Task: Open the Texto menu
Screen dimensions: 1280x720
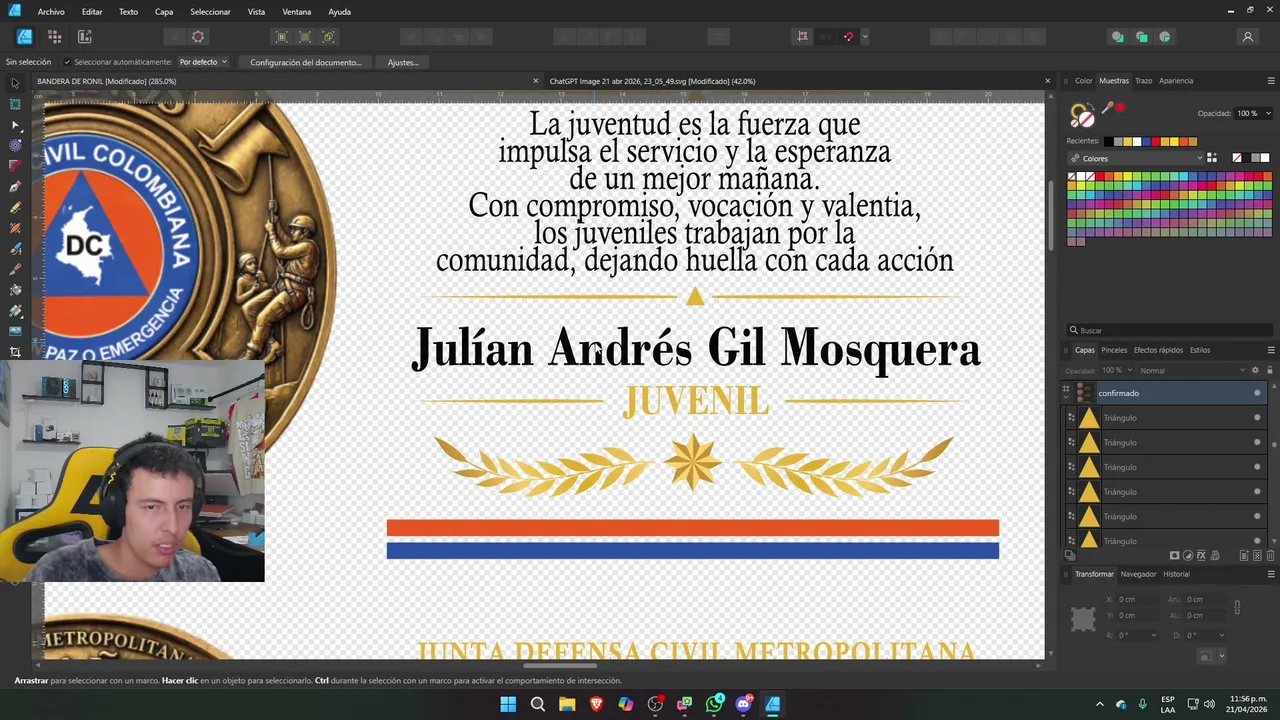Action: pyautogui.click(x=128, y=12)
